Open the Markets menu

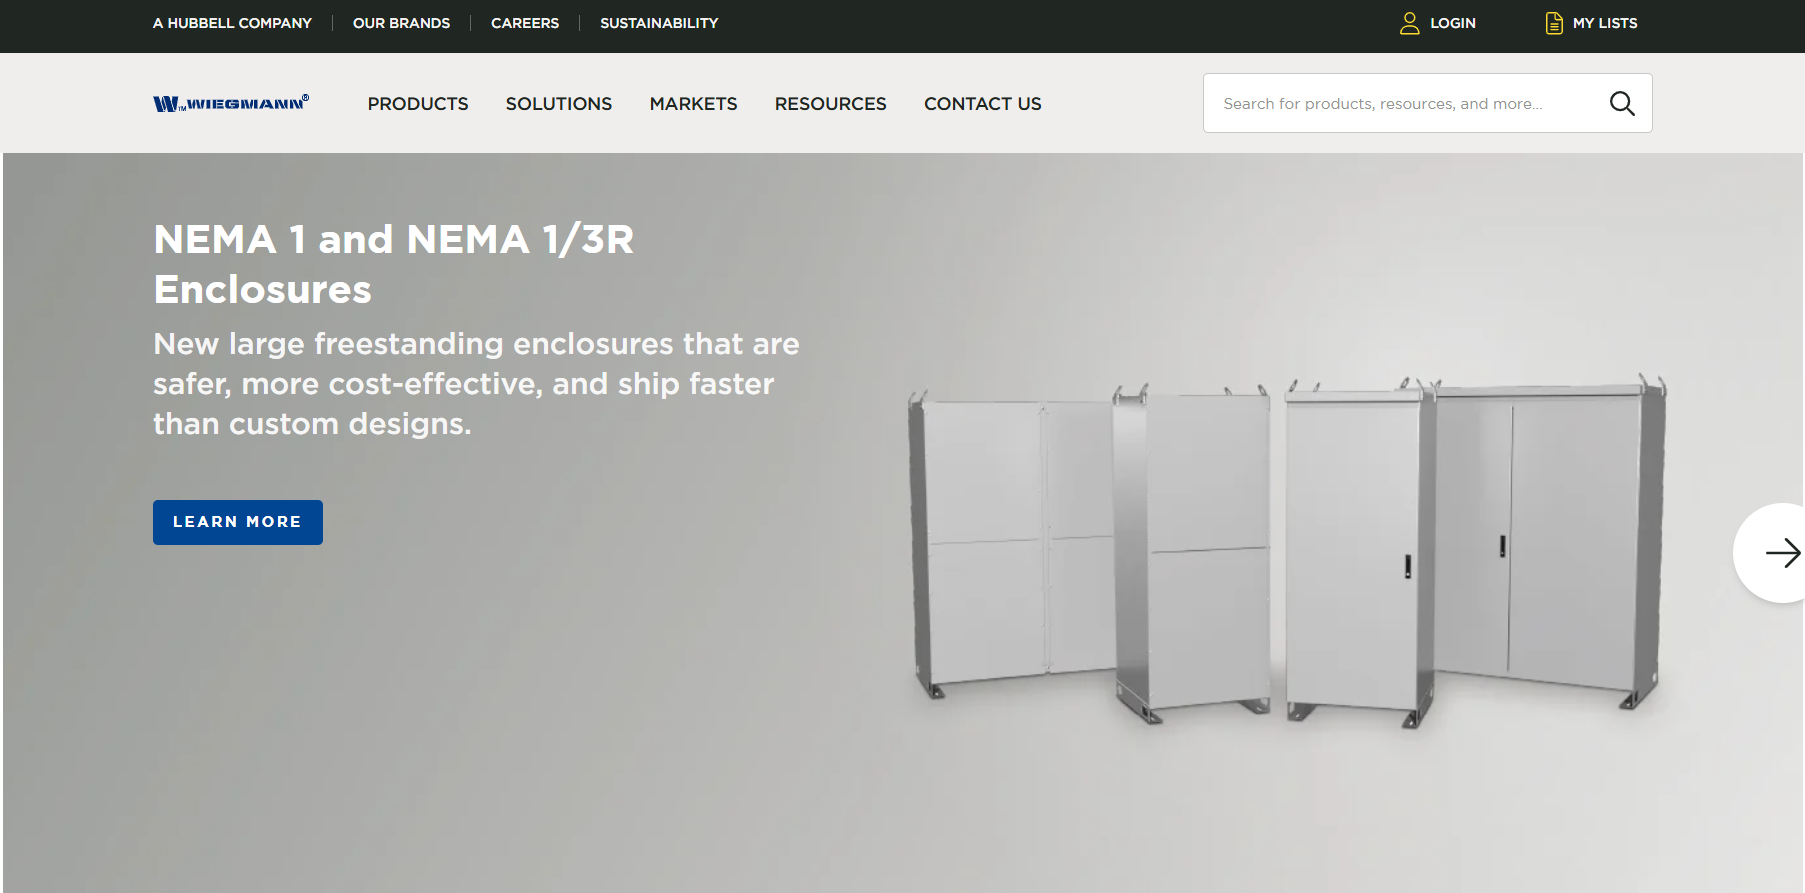click(x=693, y=104)
